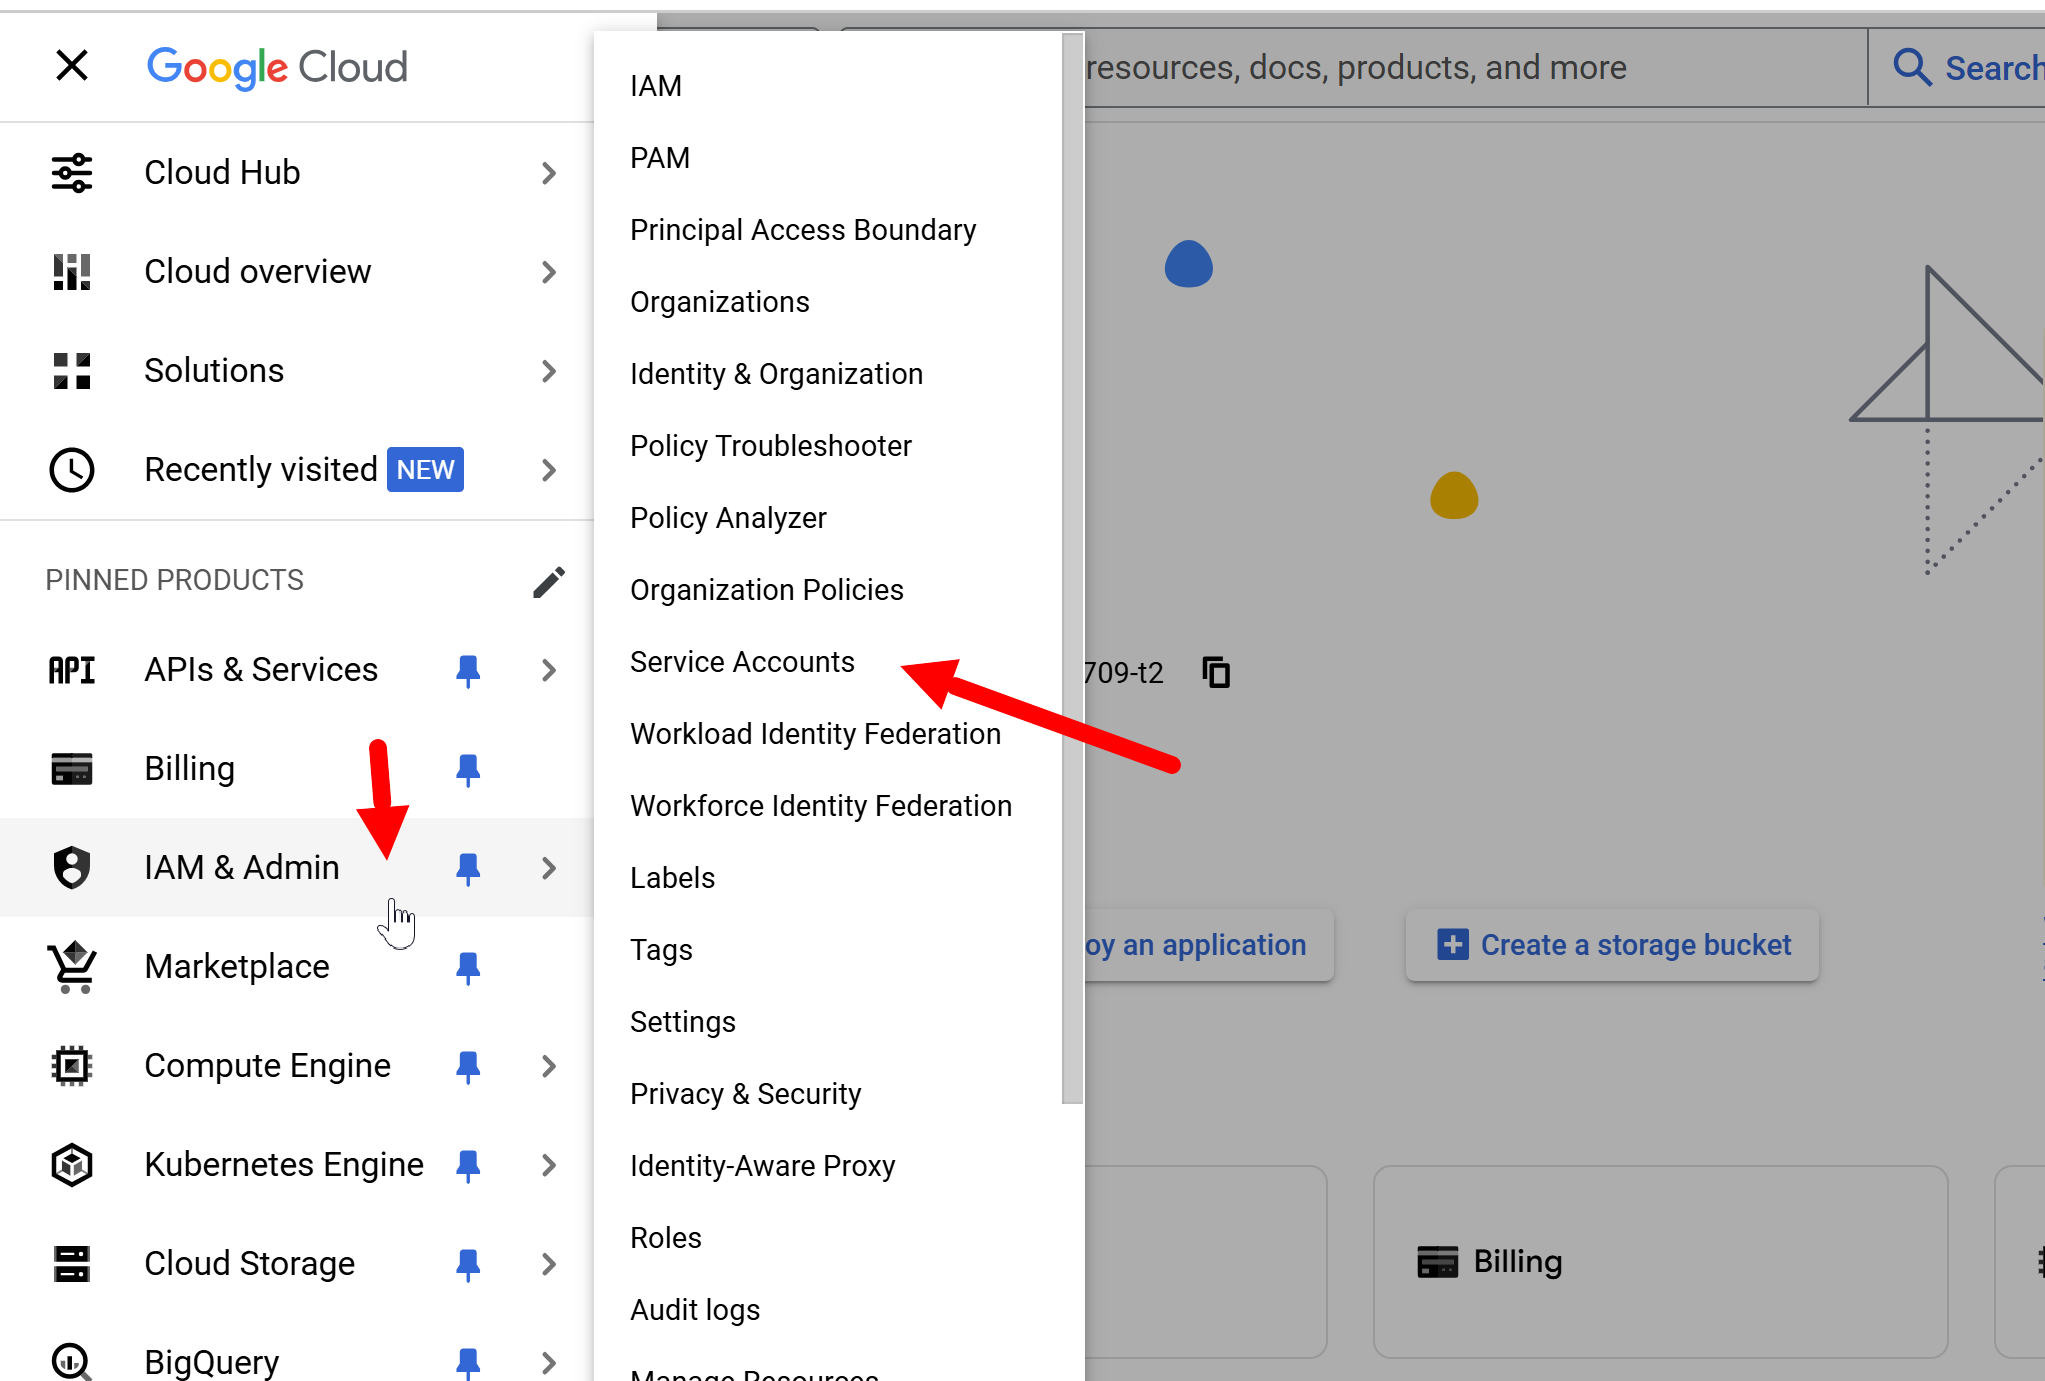The height and width of the screenshot is (1381, 2045).
Task: Click the Compute Engine chip icon
Action: [x=72, y=1066]
